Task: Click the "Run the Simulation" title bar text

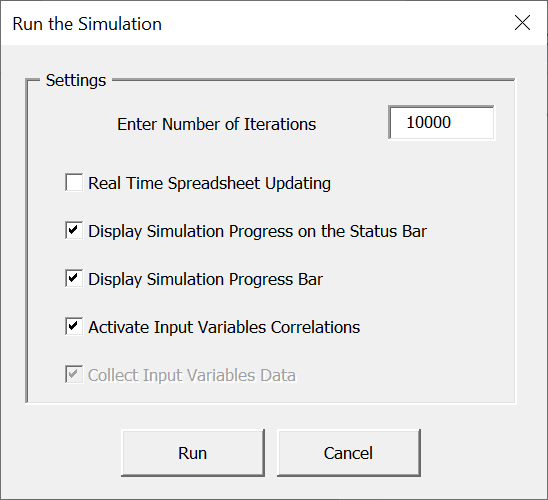Action: coord(87,24)
